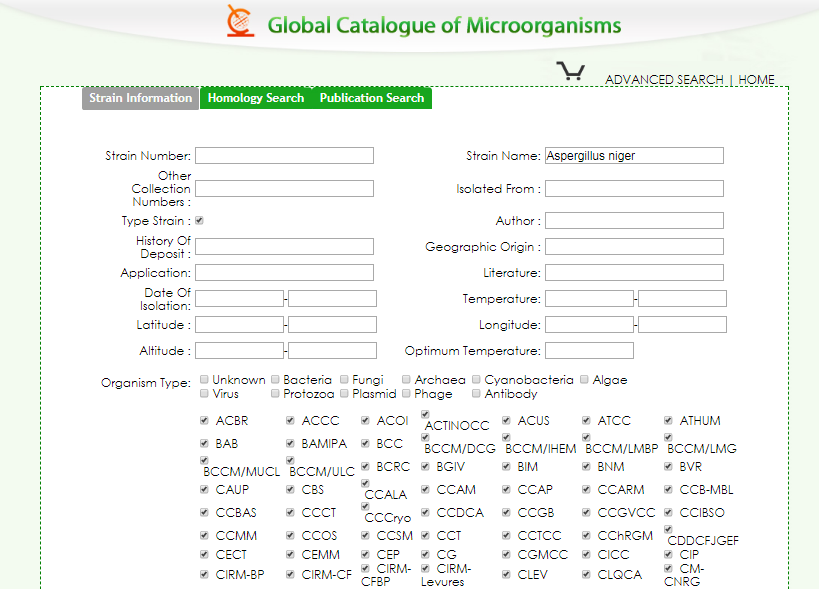Switch to Homology Search tab
The height and width of the screenshot is (589, 819).
coord(256,98)
